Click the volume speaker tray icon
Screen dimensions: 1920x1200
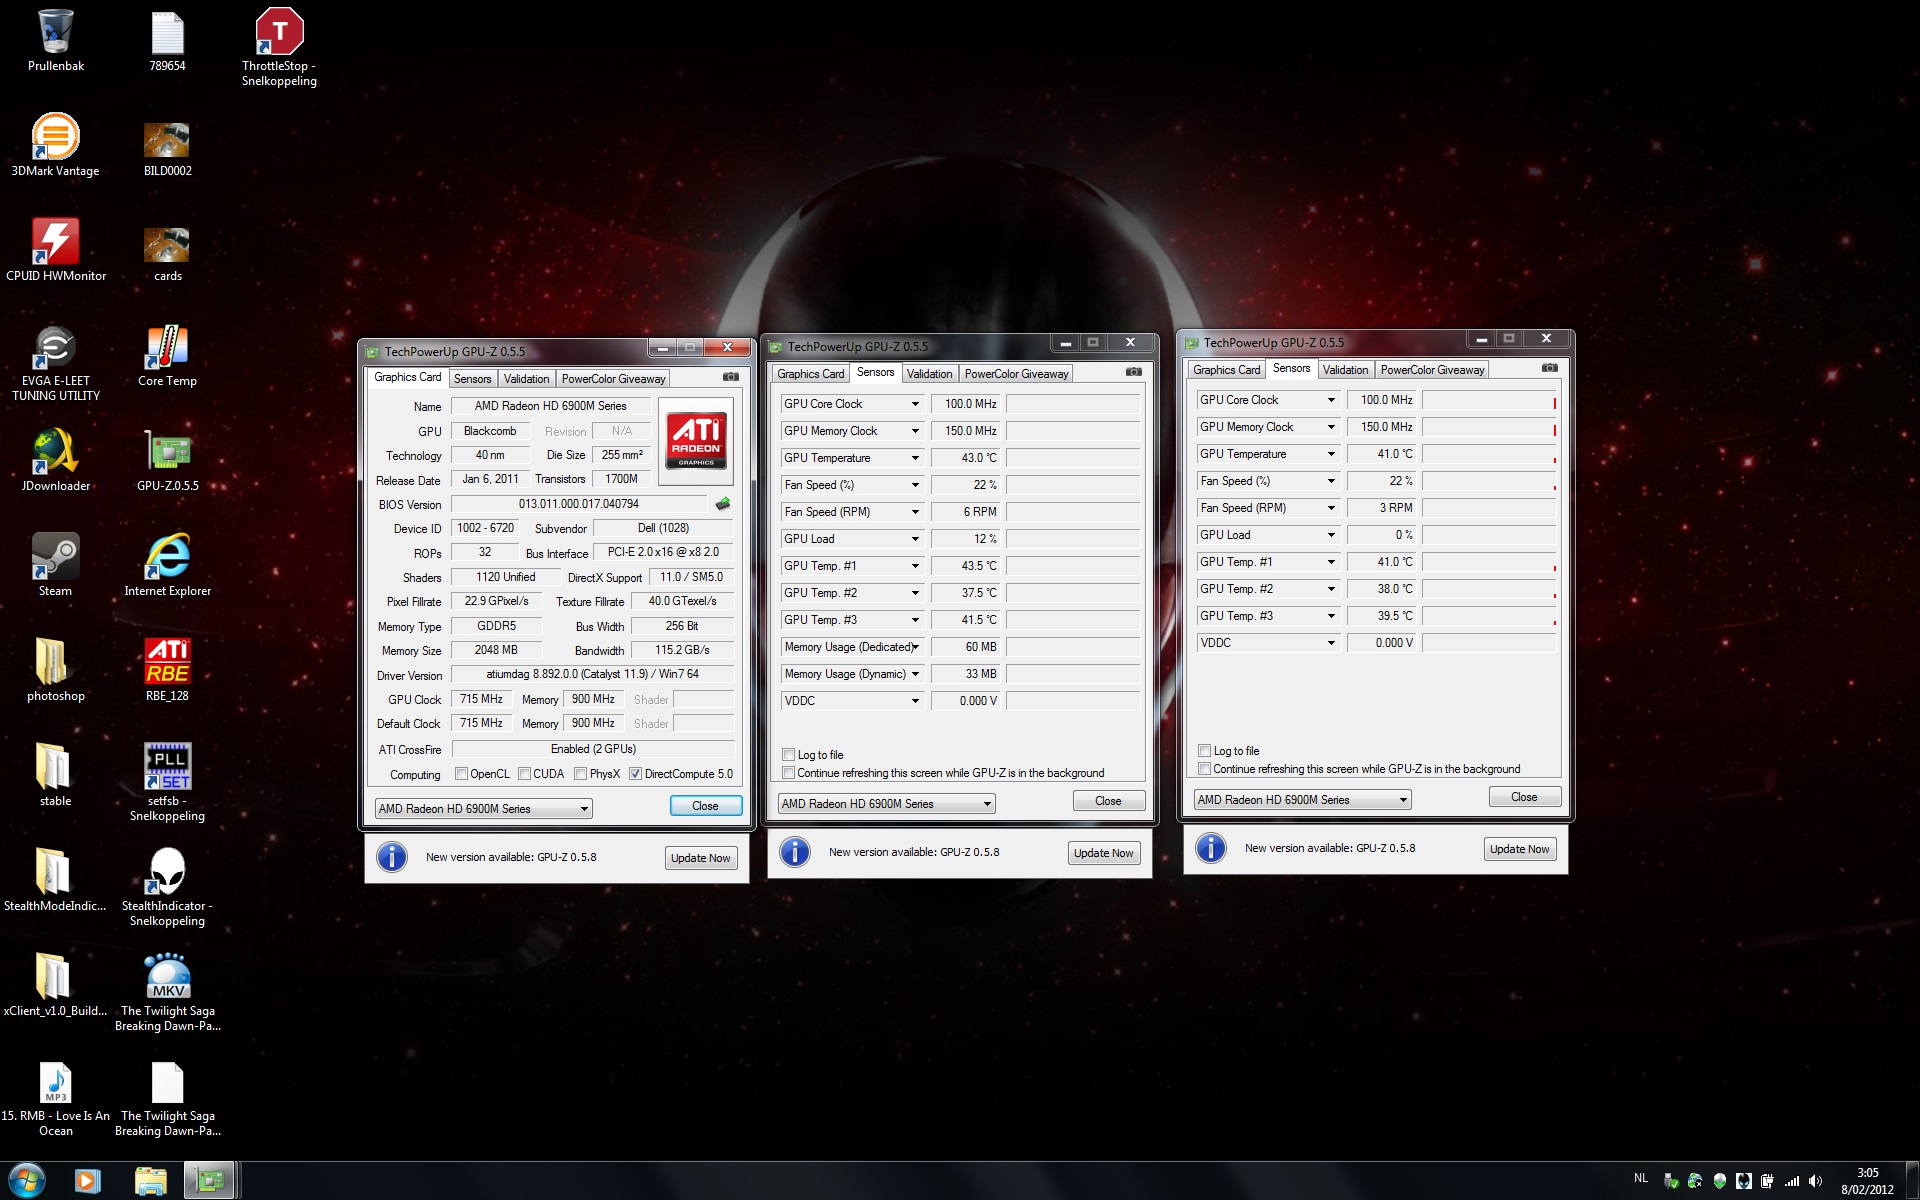pos(1815,1181)
